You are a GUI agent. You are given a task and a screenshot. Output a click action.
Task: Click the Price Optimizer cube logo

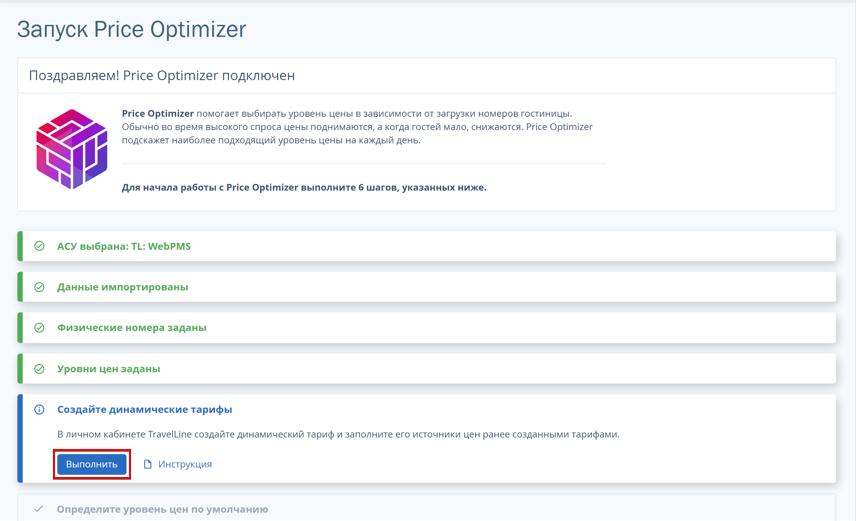(72, 149)
